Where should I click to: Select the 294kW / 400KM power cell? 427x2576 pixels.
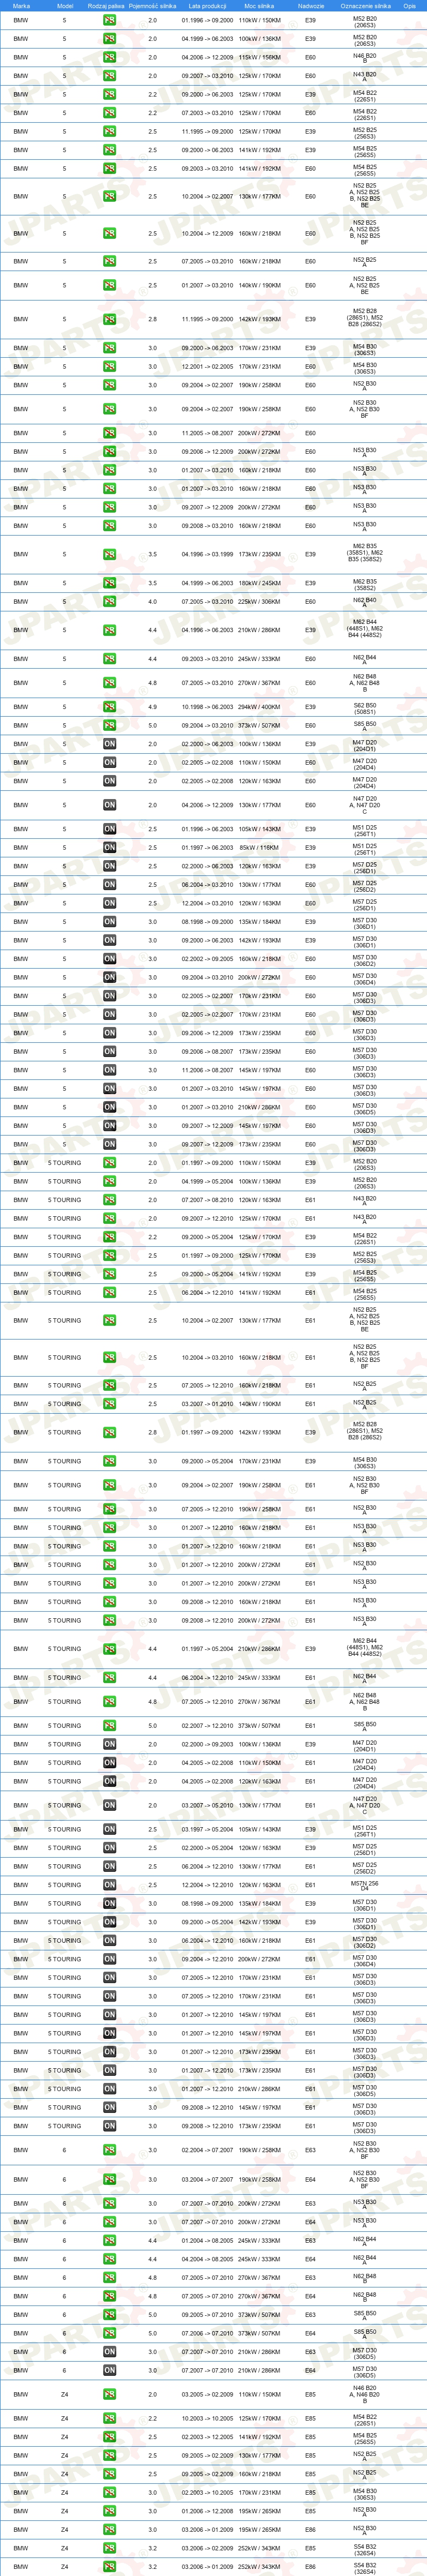coord(260,707)
